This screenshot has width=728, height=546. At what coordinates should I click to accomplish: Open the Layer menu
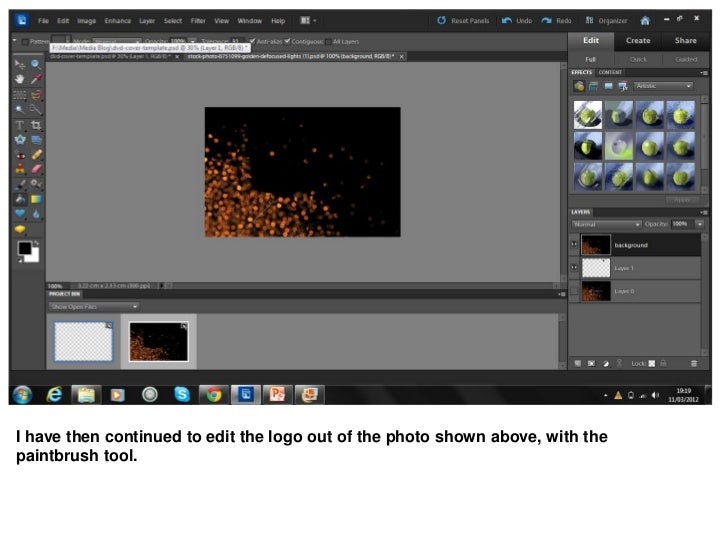tap(147, 21)
